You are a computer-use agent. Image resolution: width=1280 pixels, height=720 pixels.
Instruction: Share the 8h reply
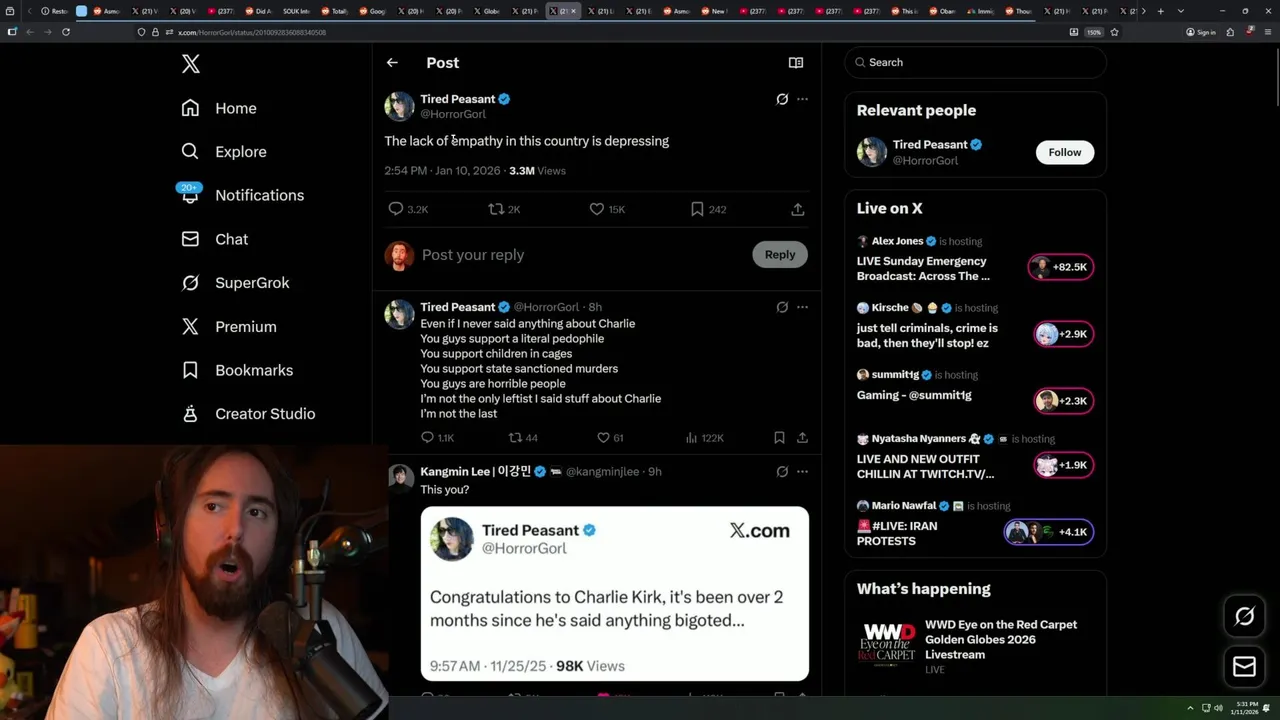pos(802,438)
